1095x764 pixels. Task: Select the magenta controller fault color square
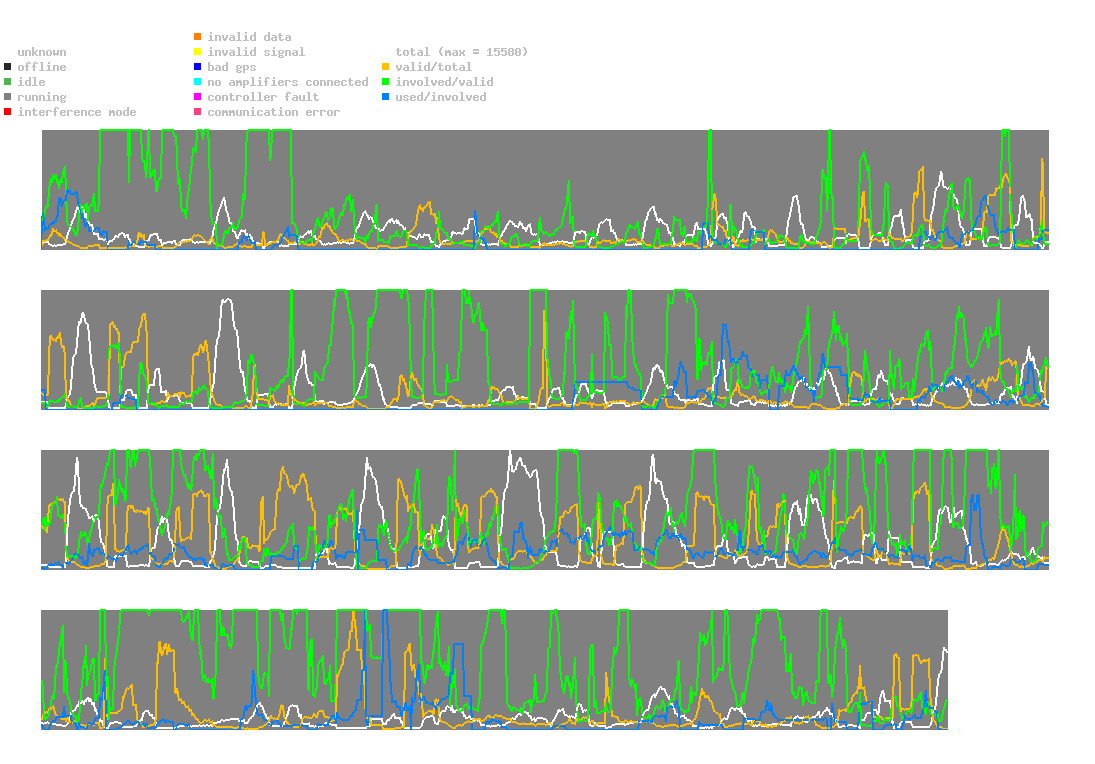[x=198, y=97]
